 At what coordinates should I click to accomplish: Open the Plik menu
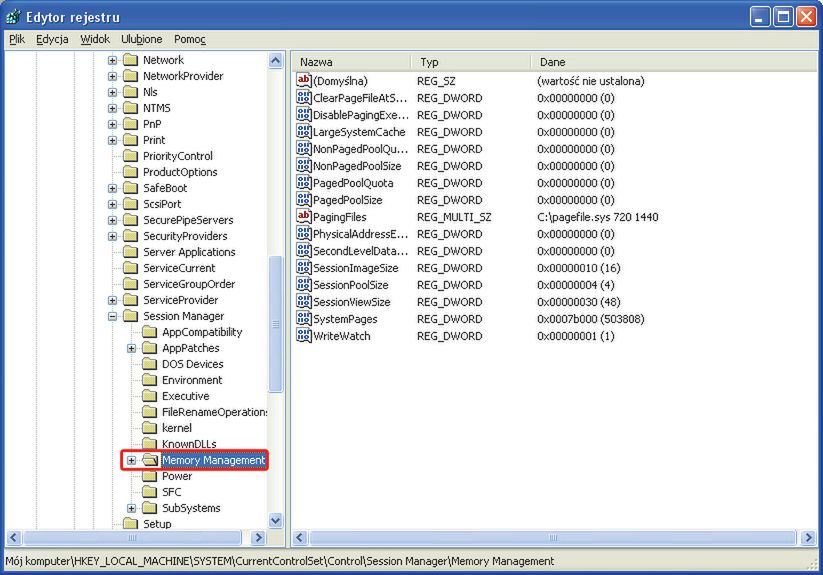point(17,39)
